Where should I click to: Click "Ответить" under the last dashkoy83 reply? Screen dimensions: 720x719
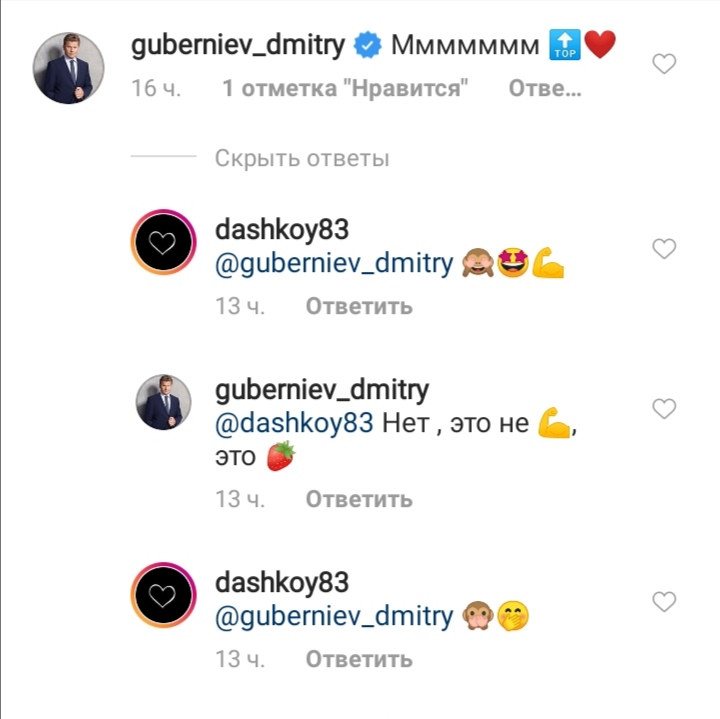[359, 659]
